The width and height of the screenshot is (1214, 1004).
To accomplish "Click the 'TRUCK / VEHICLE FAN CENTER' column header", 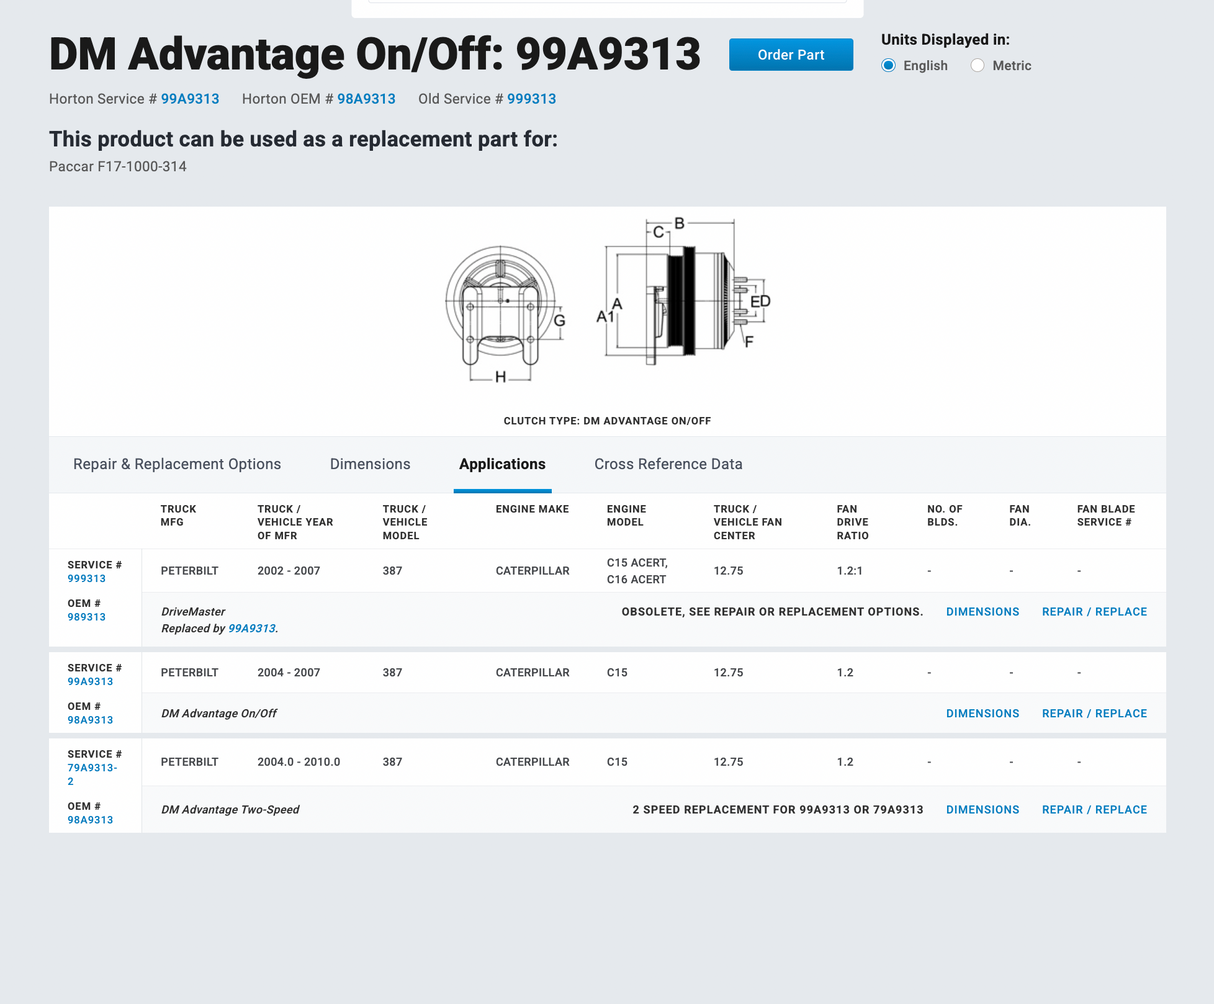I will (748, 522).
